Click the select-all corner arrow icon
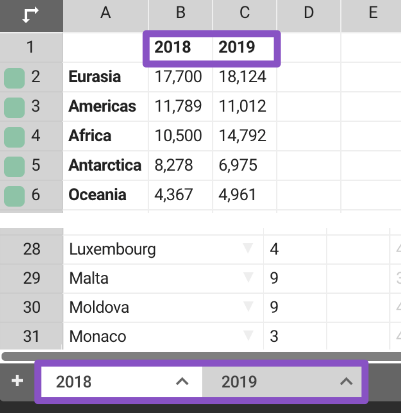The image size is (401, 413). tap(30, 15)
